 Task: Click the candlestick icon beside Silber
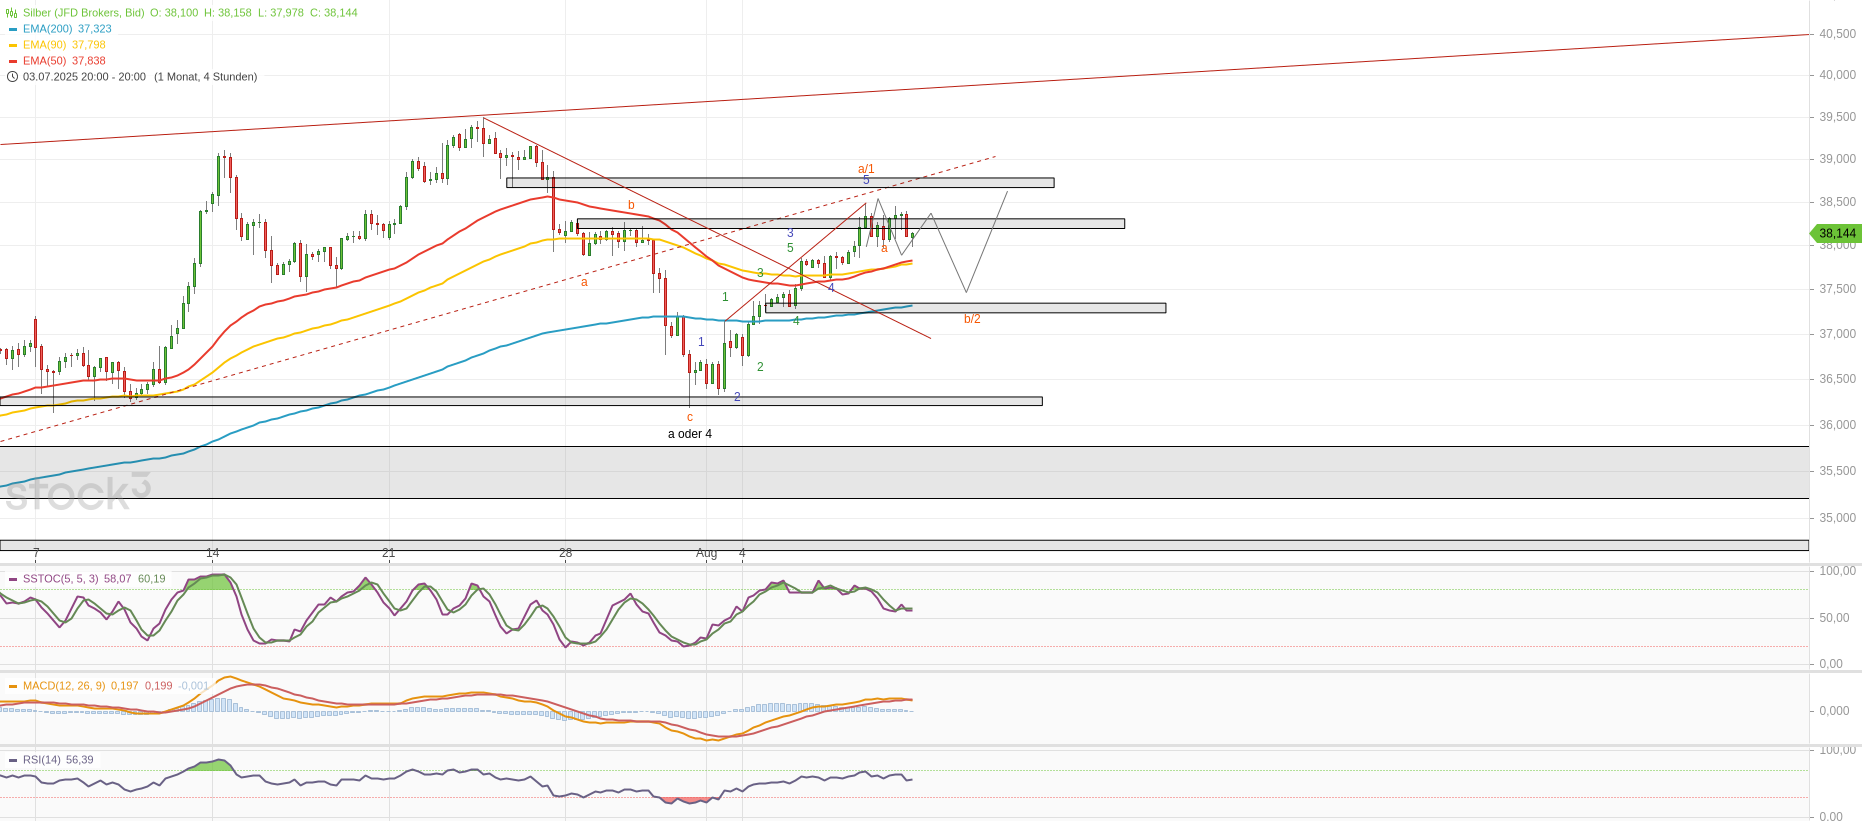pos(12,13)
